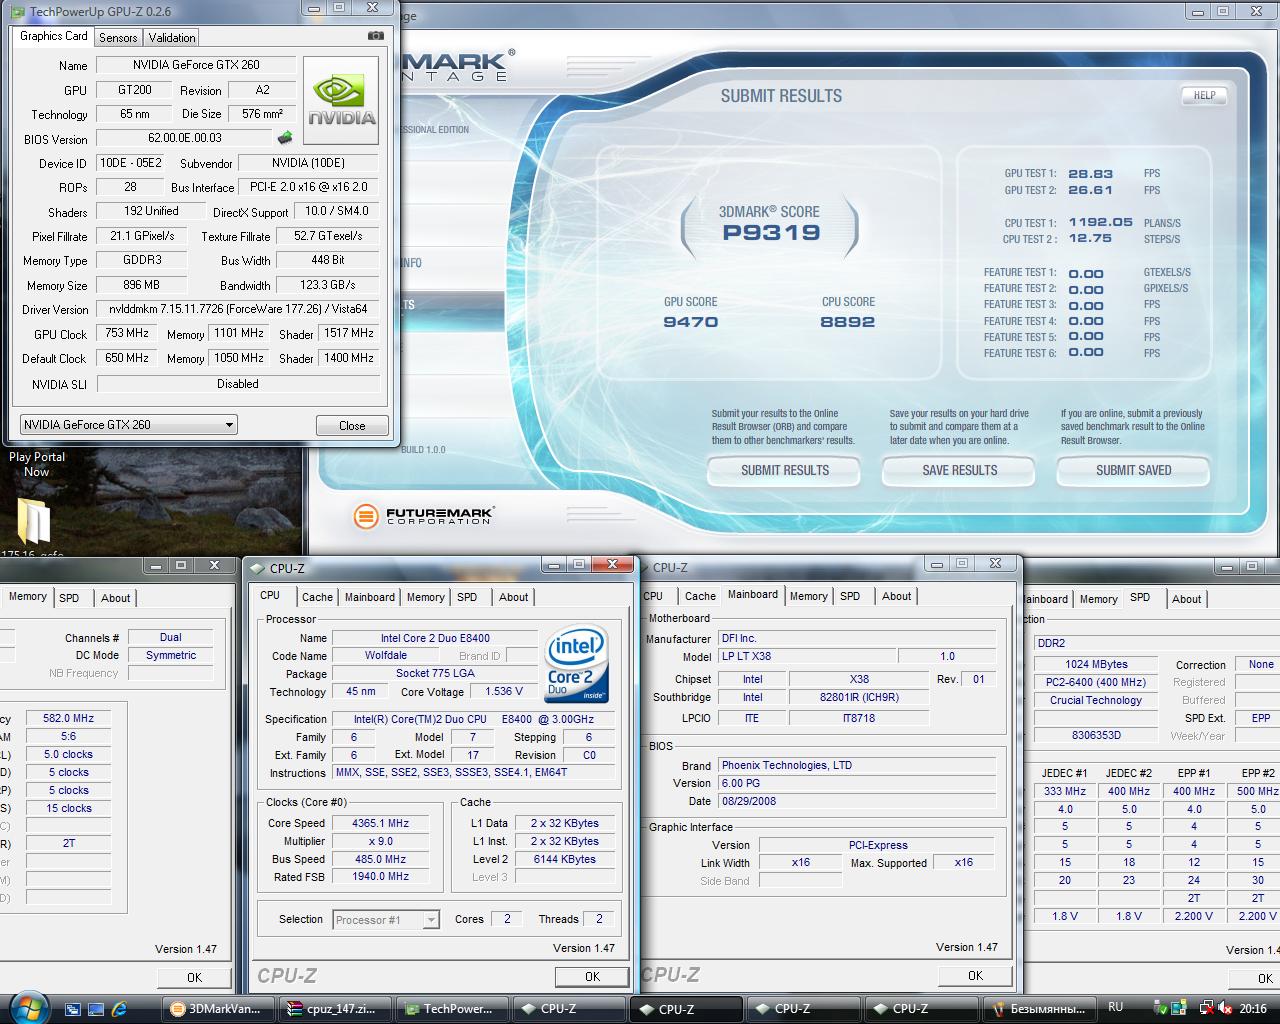
Task: Click the network tray icon
Action: point(1208,1008)
